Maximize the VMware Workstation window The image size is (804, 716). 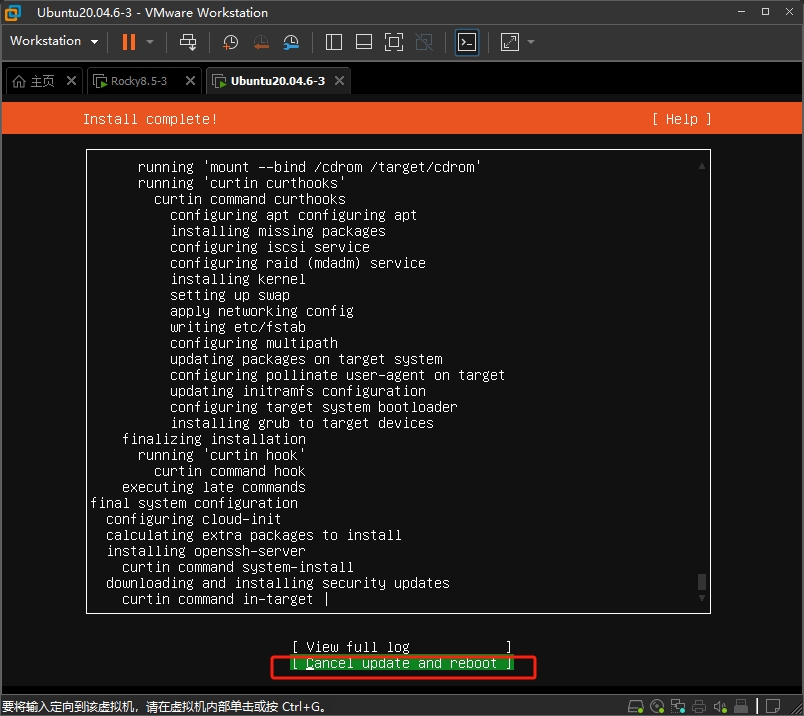(765, 12)
